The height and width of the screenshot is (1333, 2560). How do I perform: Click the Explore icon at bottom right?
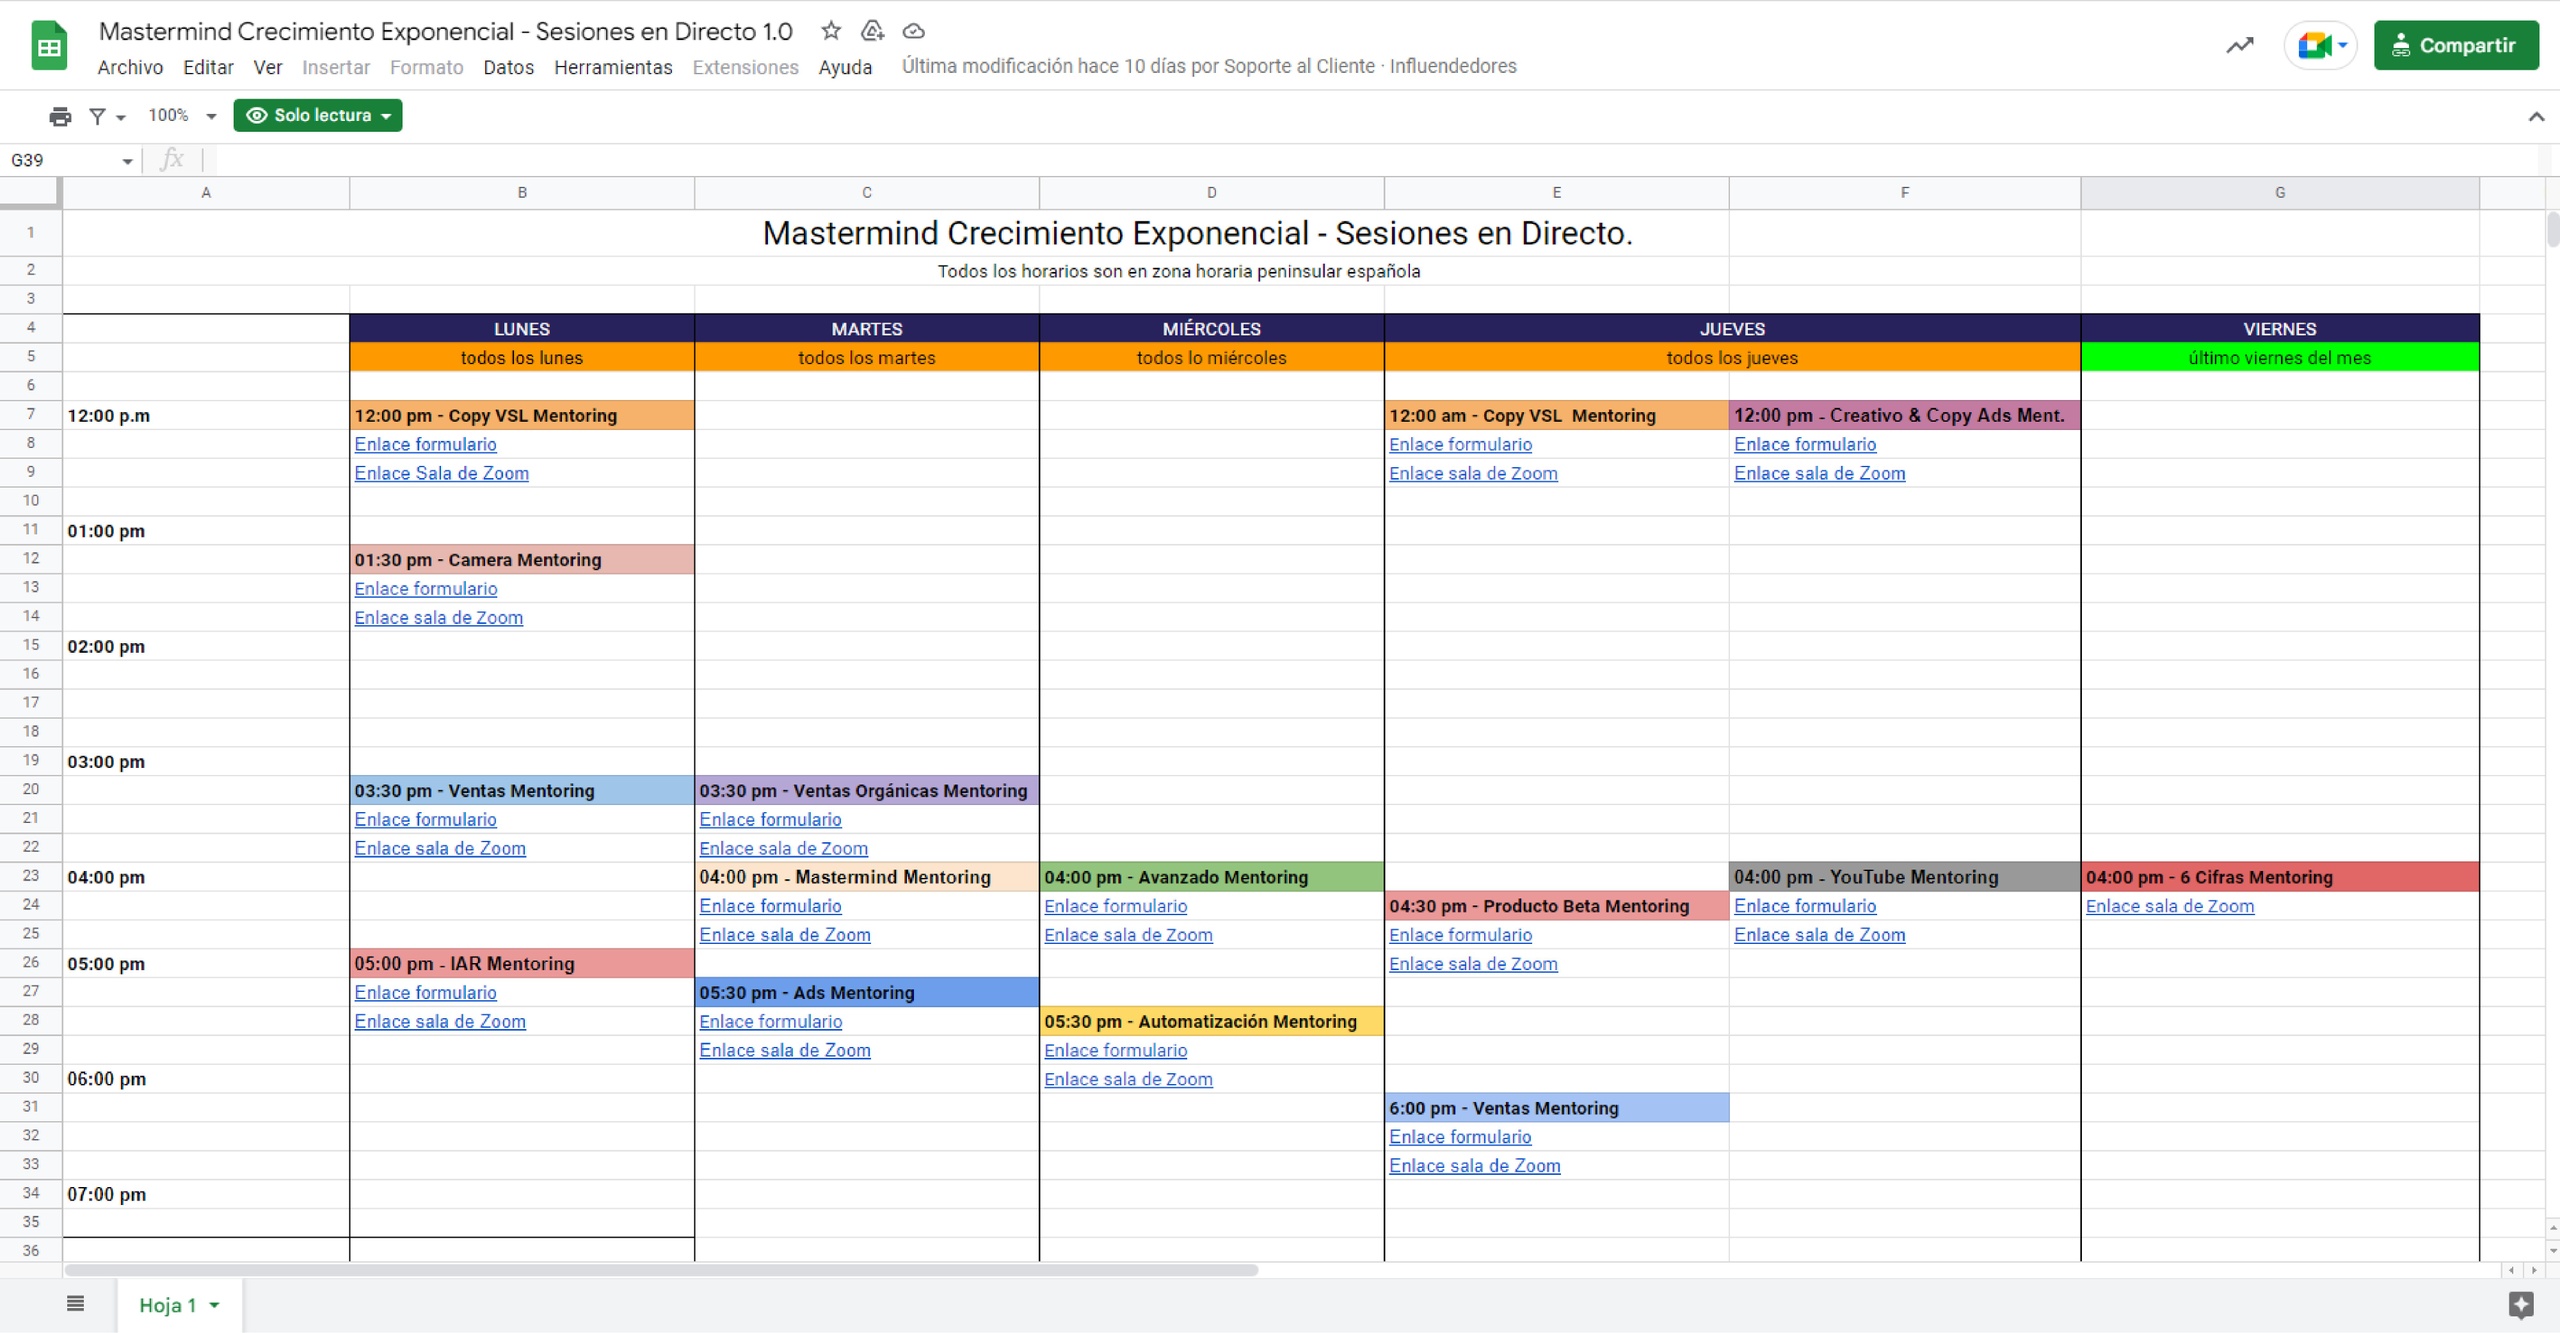click(2520, 1303)
